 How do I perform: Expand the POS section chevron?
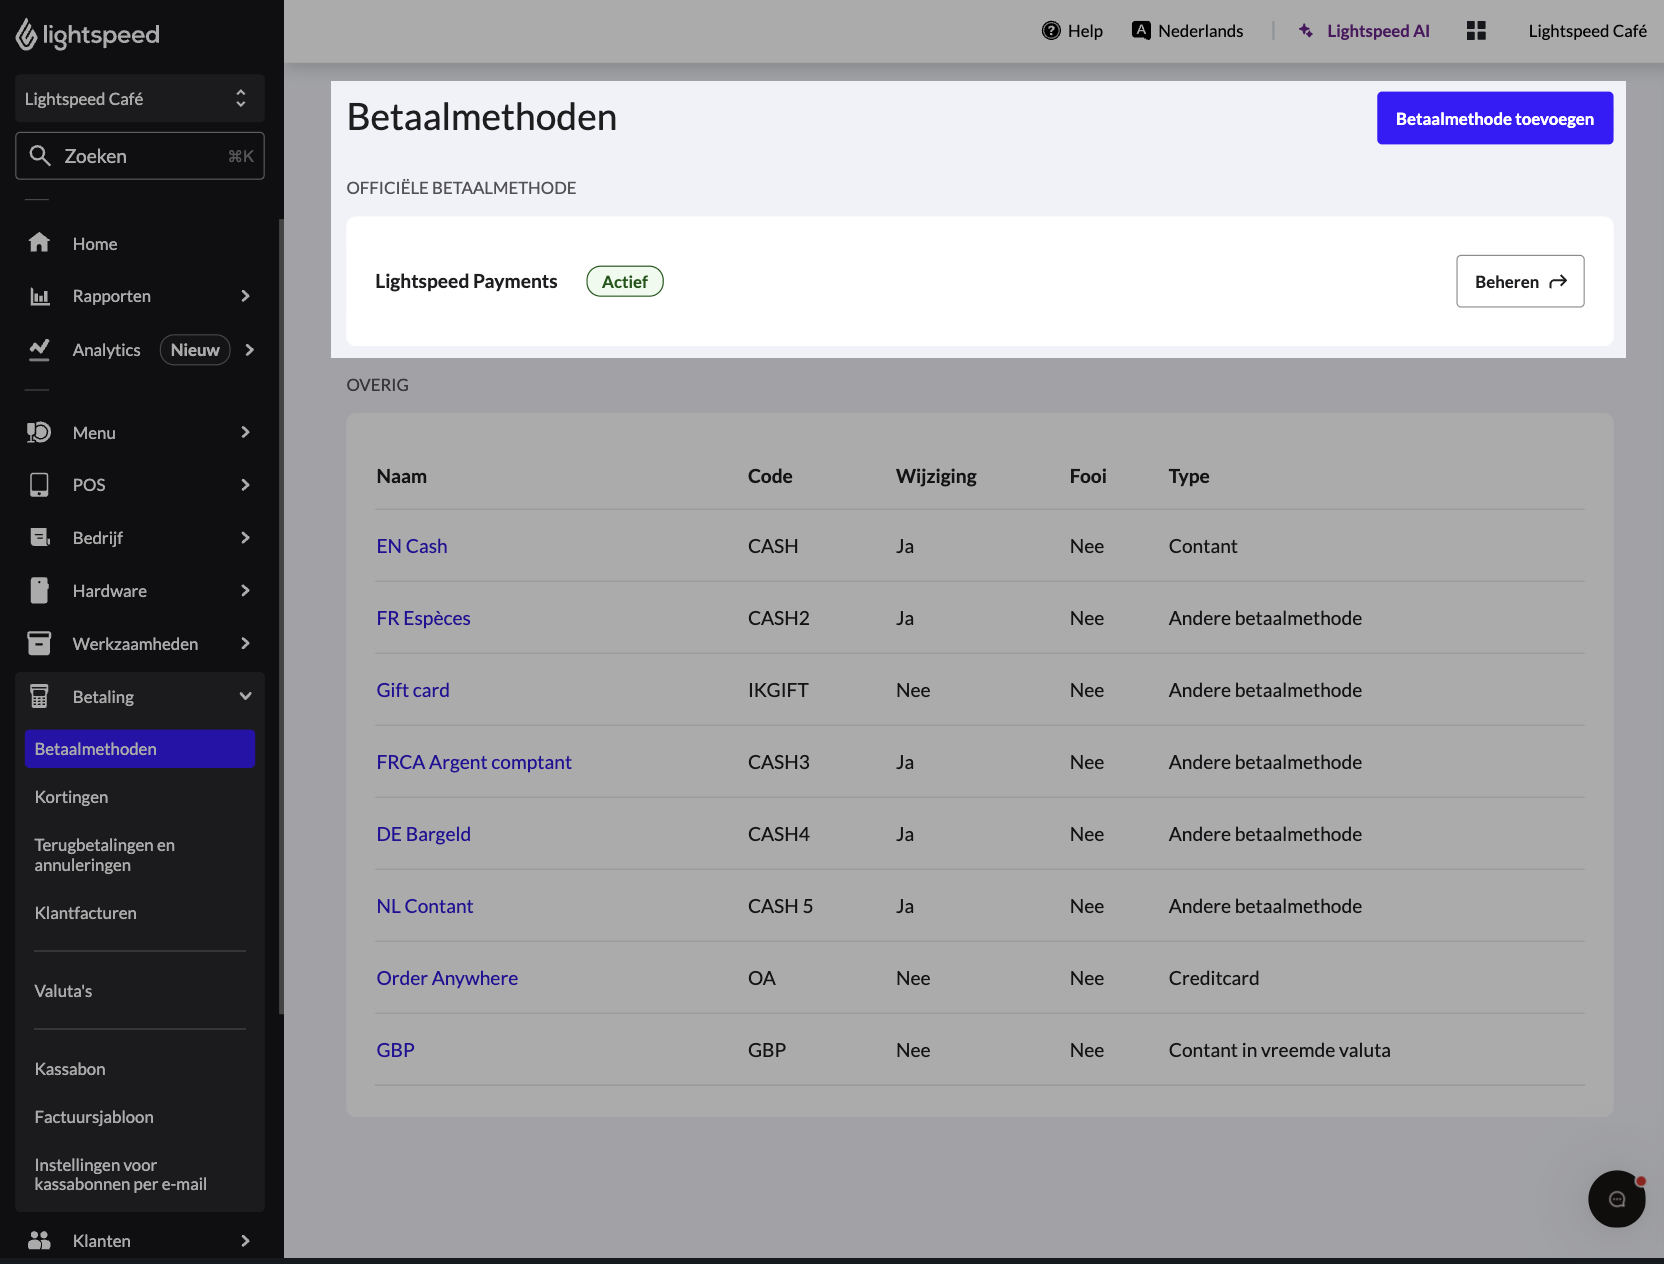245,485
